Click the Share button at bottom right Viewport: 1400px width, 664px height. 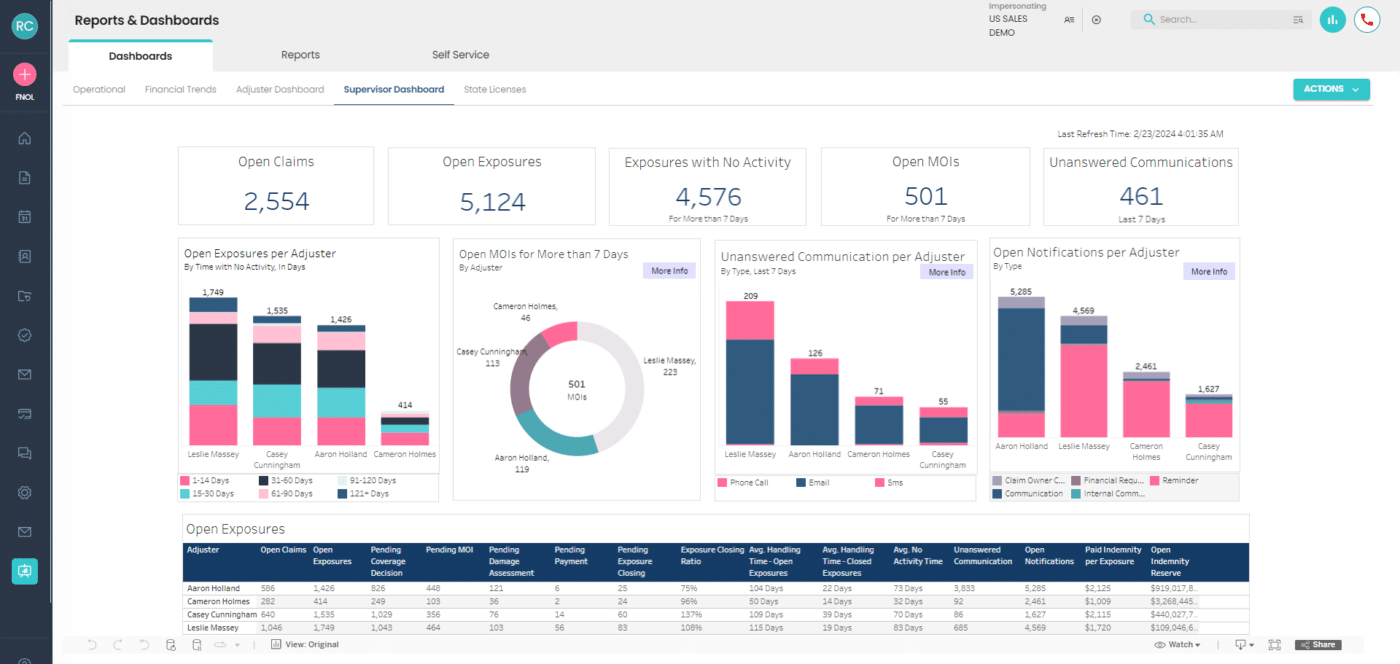(x=1319, y=645)
